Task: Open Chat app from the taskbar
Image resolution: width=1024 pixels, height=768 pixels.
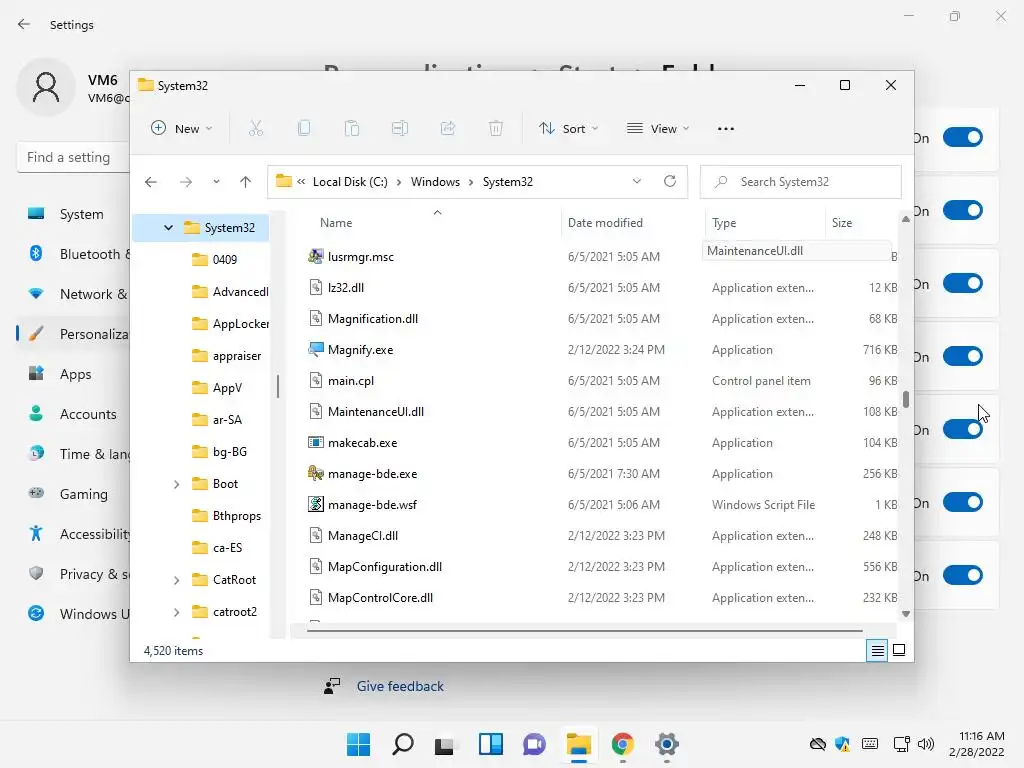Action: tap(534, 744)
